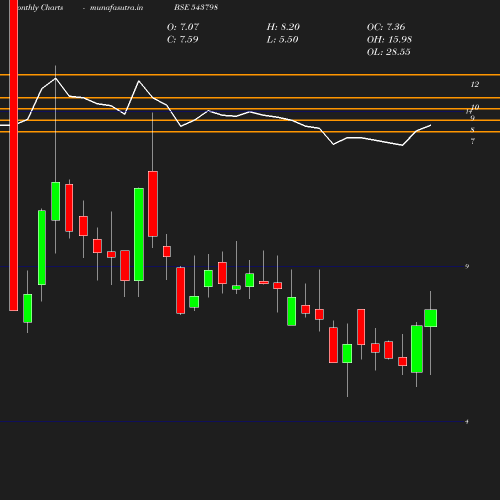500x500 pixels.
Task: Click price label 9 on blue line
Action: coord(467,266)
